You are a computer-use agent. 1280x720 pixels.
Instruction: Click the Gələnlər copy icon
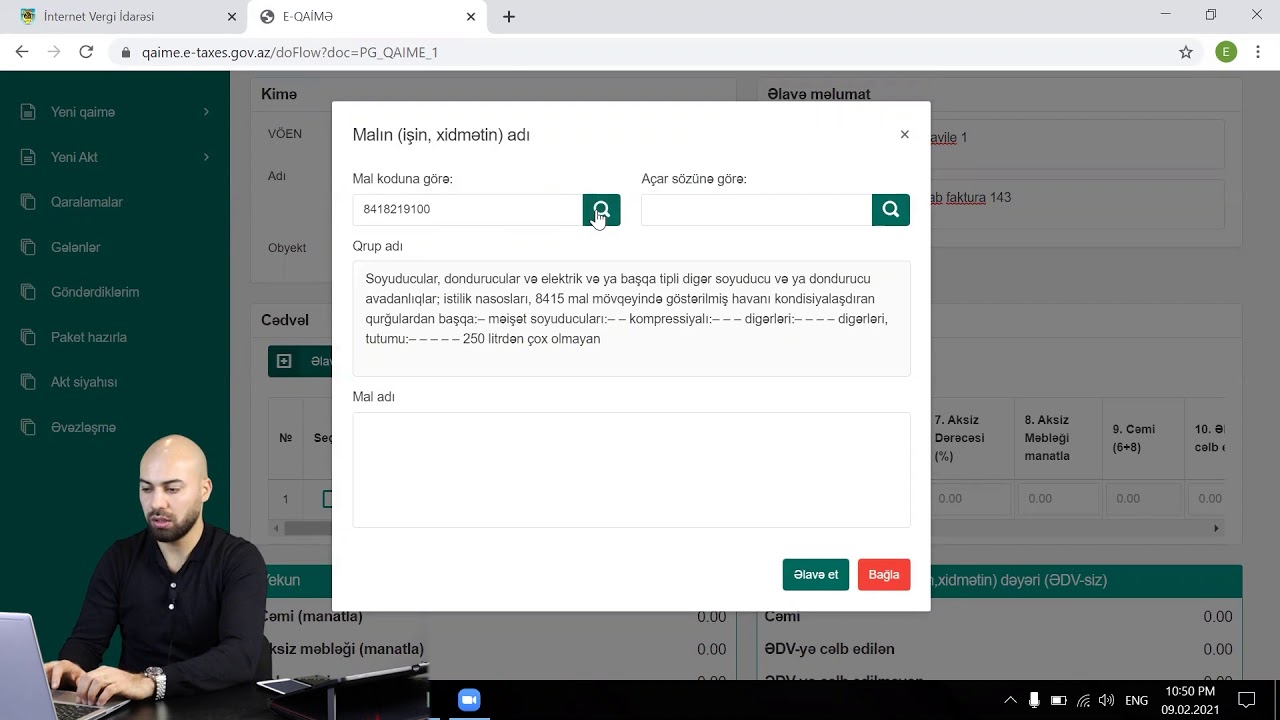coord(28,247)
